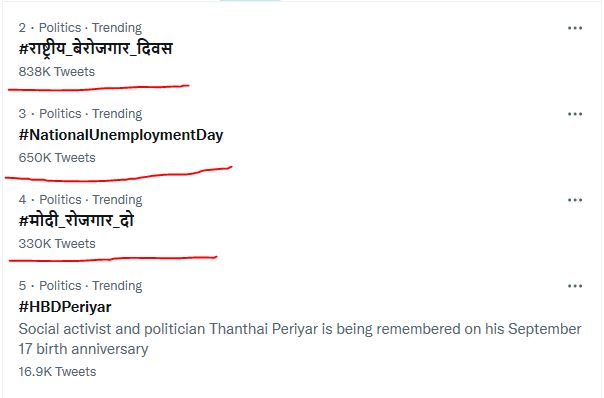604x398 pixels.
Task: Click "Politics" label in the rank 3 trend
Action: pyautogui.click(x=60, y=114)
